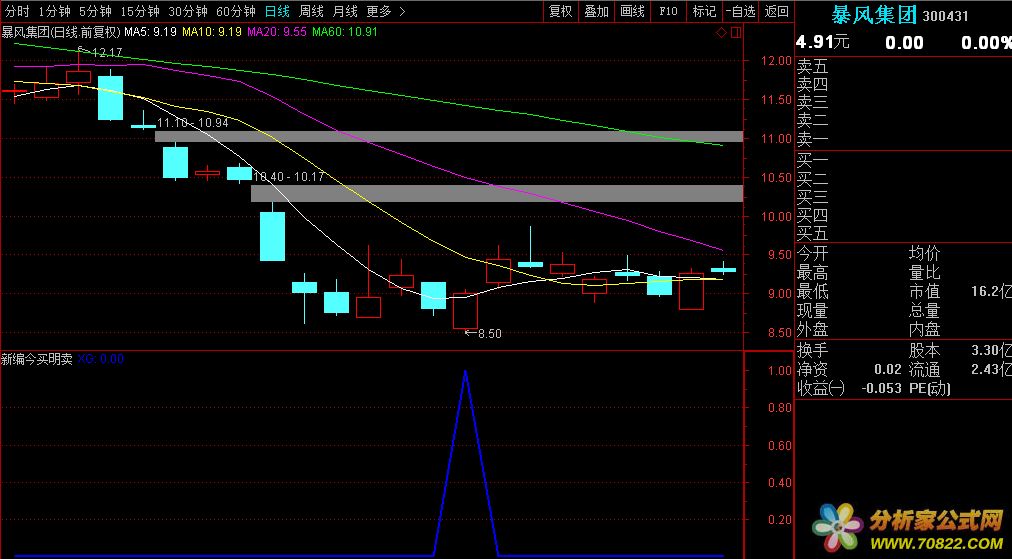
Task: Click the 返回 back button
Action: tap(776, 11)
